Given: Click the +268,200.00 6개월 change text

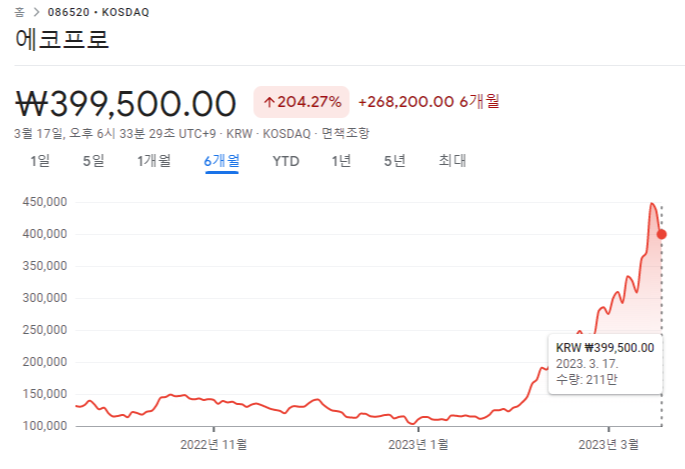Looking at the screenshot, I should [429, 102].
